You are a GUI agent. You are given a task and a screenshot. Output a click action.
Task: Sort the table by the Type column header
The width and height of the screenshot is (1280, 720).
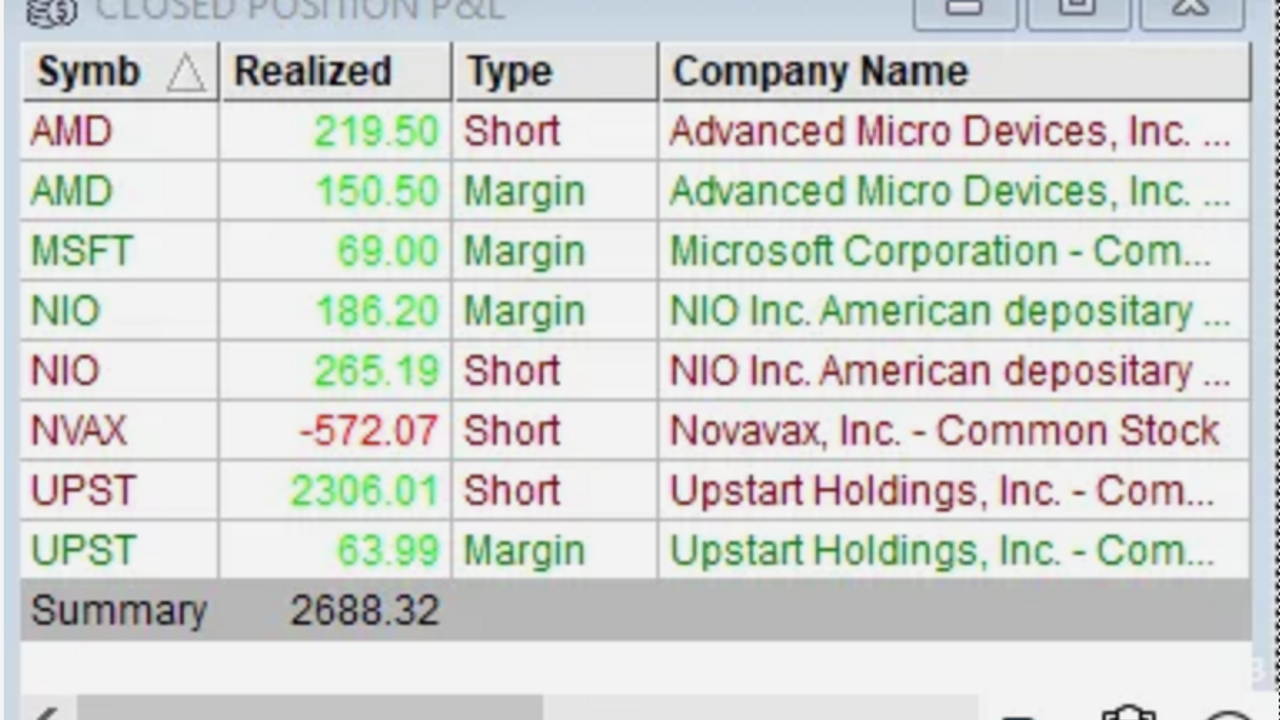click(x=509, y=70)
